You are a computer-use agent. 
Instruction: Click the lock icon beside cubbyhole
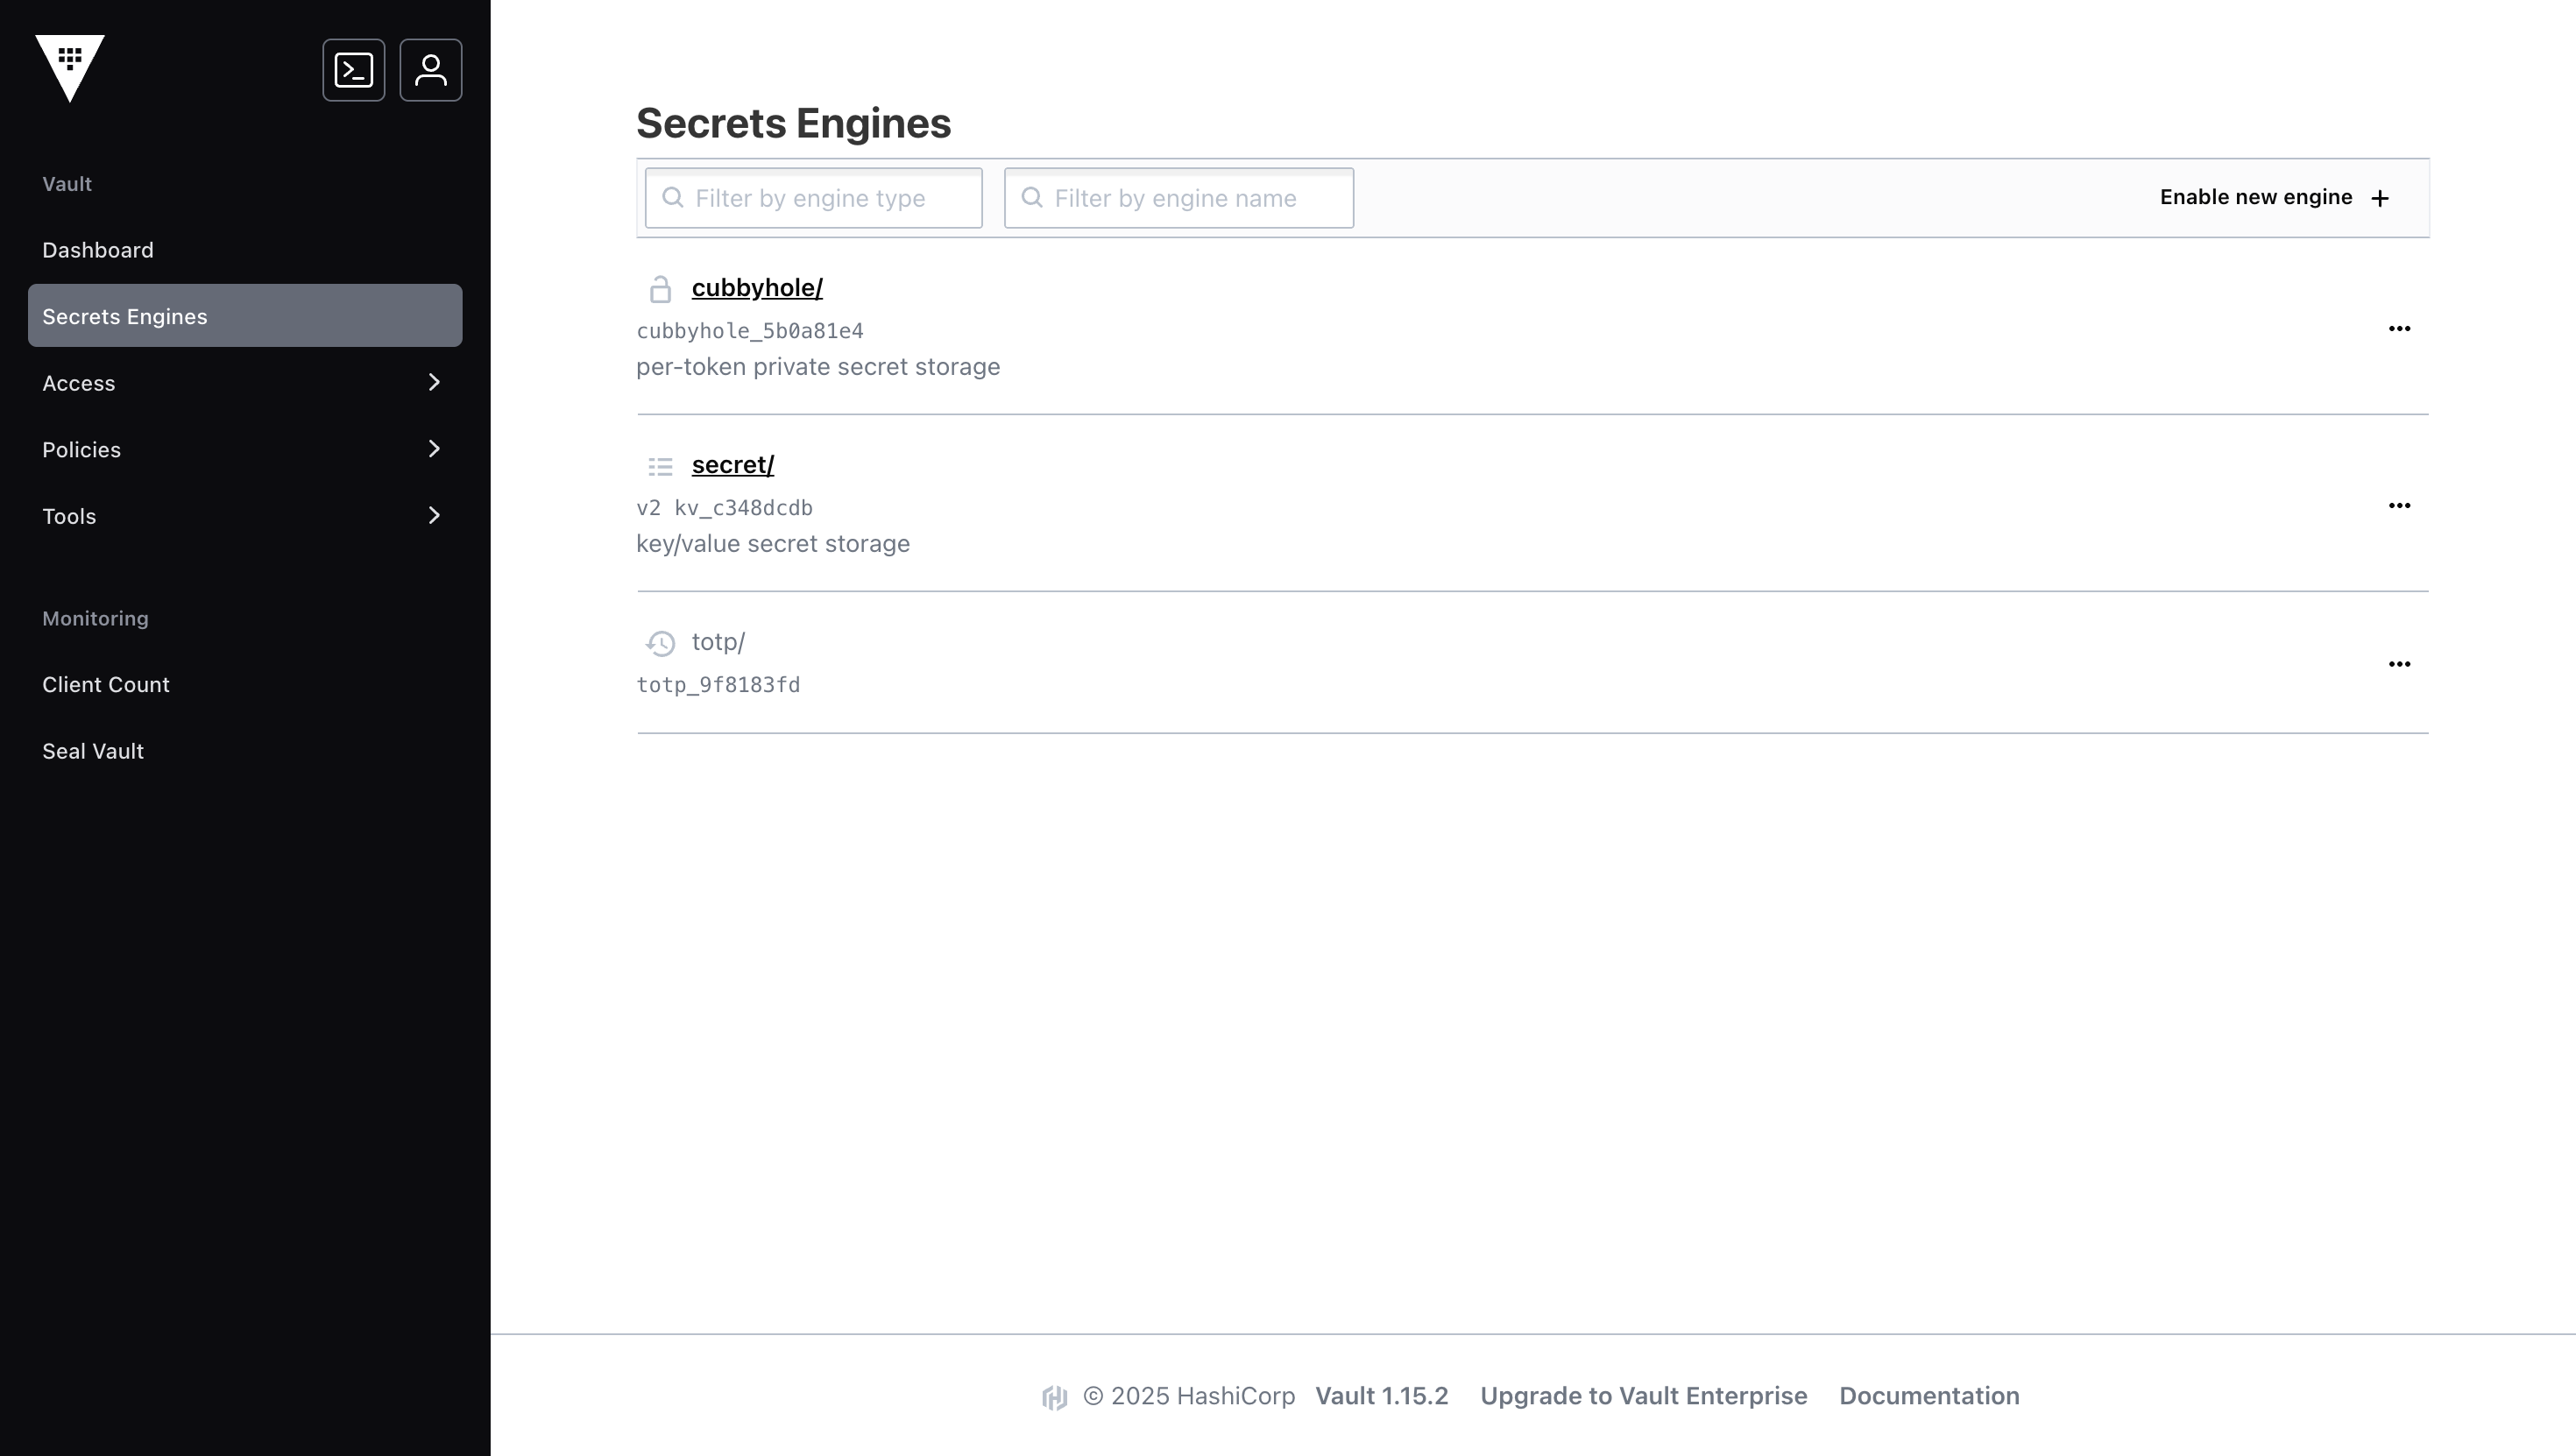pyautogui.click(x=660, y=290)
